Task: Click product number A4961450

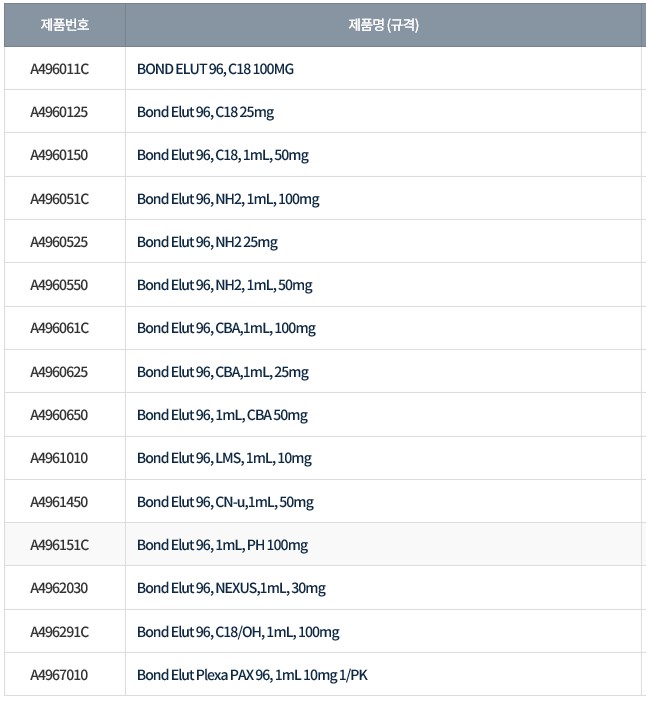Action: coord(60,501)
